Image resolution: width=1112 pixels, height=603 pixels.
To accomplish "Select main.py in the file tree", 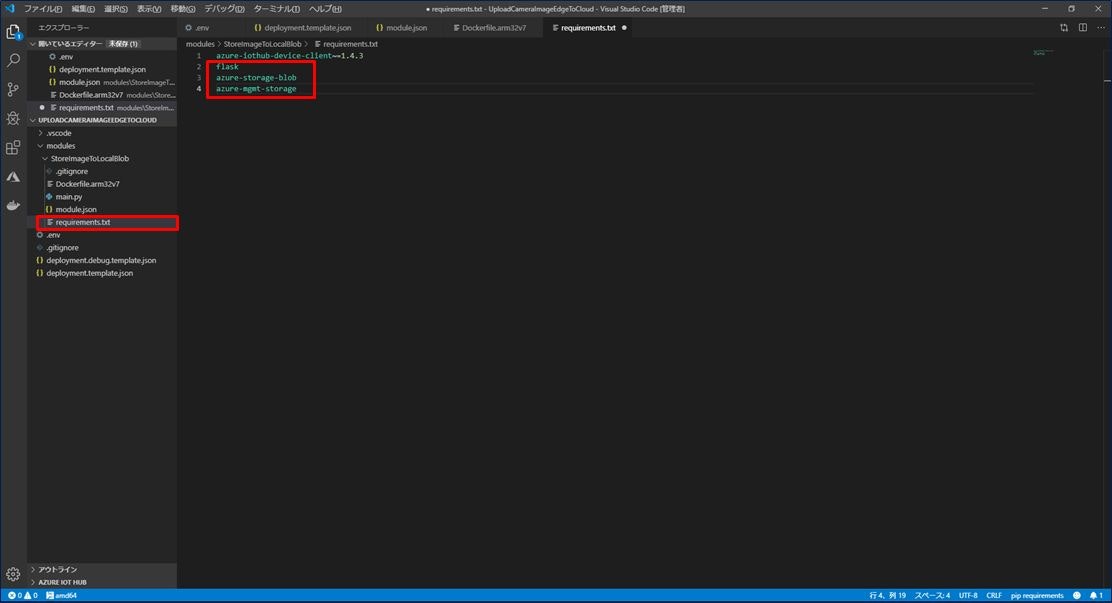I will [x=70, y=196].
